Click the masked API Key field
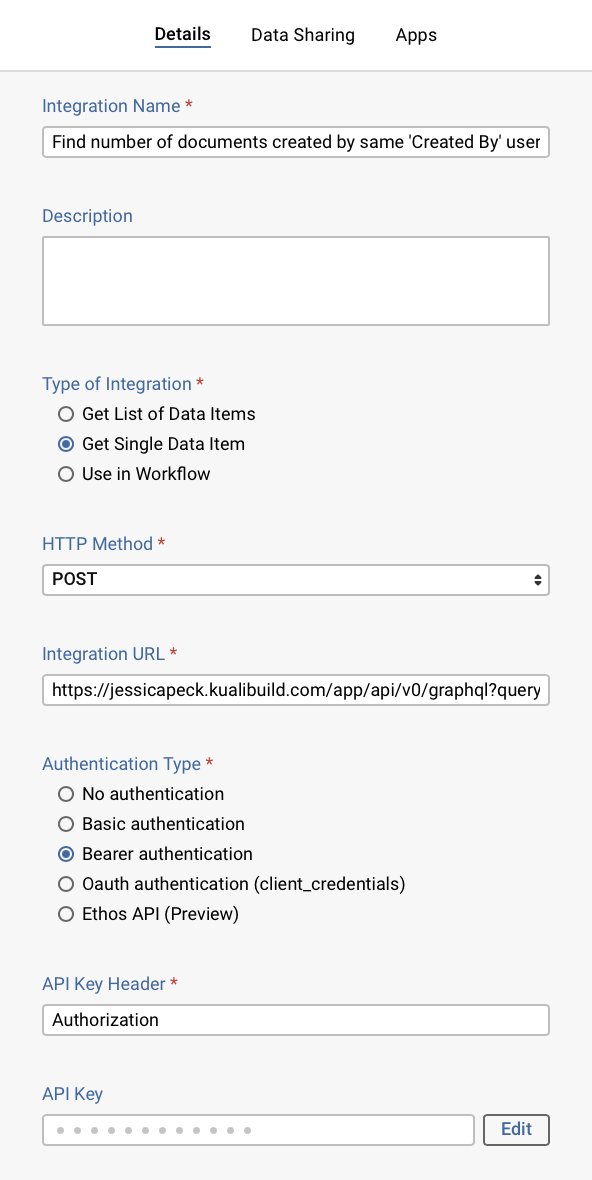 tap(258, 1130)
